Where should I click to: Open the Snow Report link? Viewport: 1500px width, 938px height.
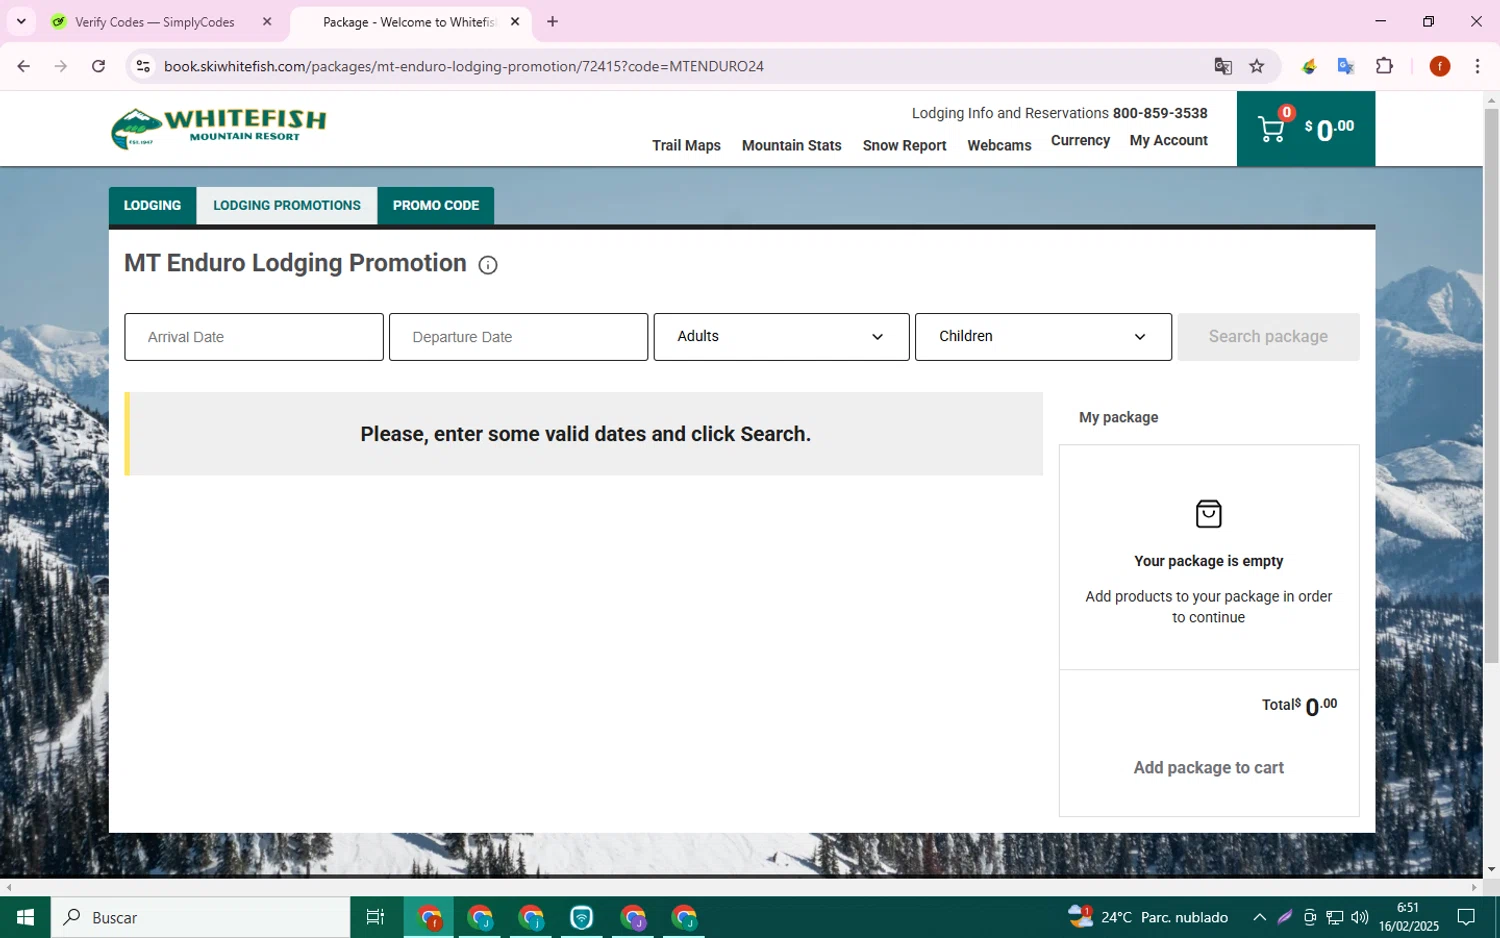904,146
